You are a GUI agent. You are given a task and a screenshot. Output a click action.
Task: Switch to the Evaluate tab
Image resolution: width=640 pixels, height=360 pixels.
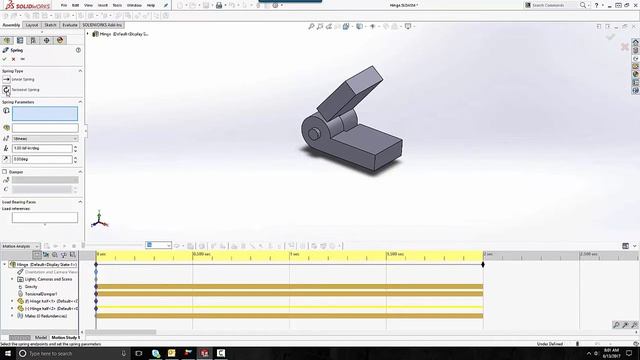pyautogui.click(x=70, y=25)
